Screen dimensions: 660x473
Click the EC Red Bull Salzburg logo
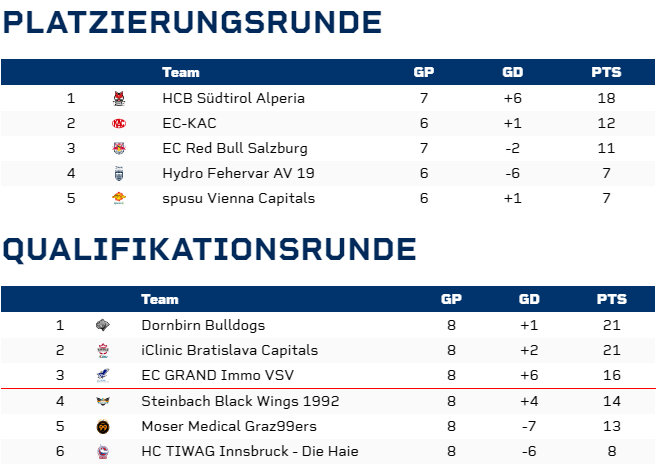pyautogui.click(x=119, y=148)
